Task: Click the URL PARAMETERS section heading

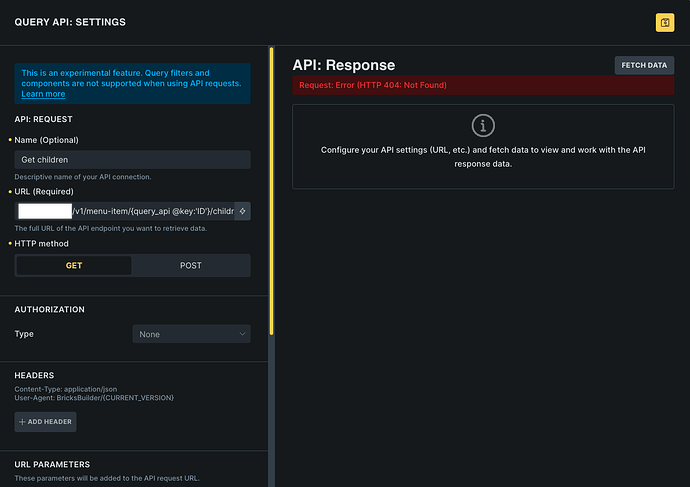Action: pos(52,464)
